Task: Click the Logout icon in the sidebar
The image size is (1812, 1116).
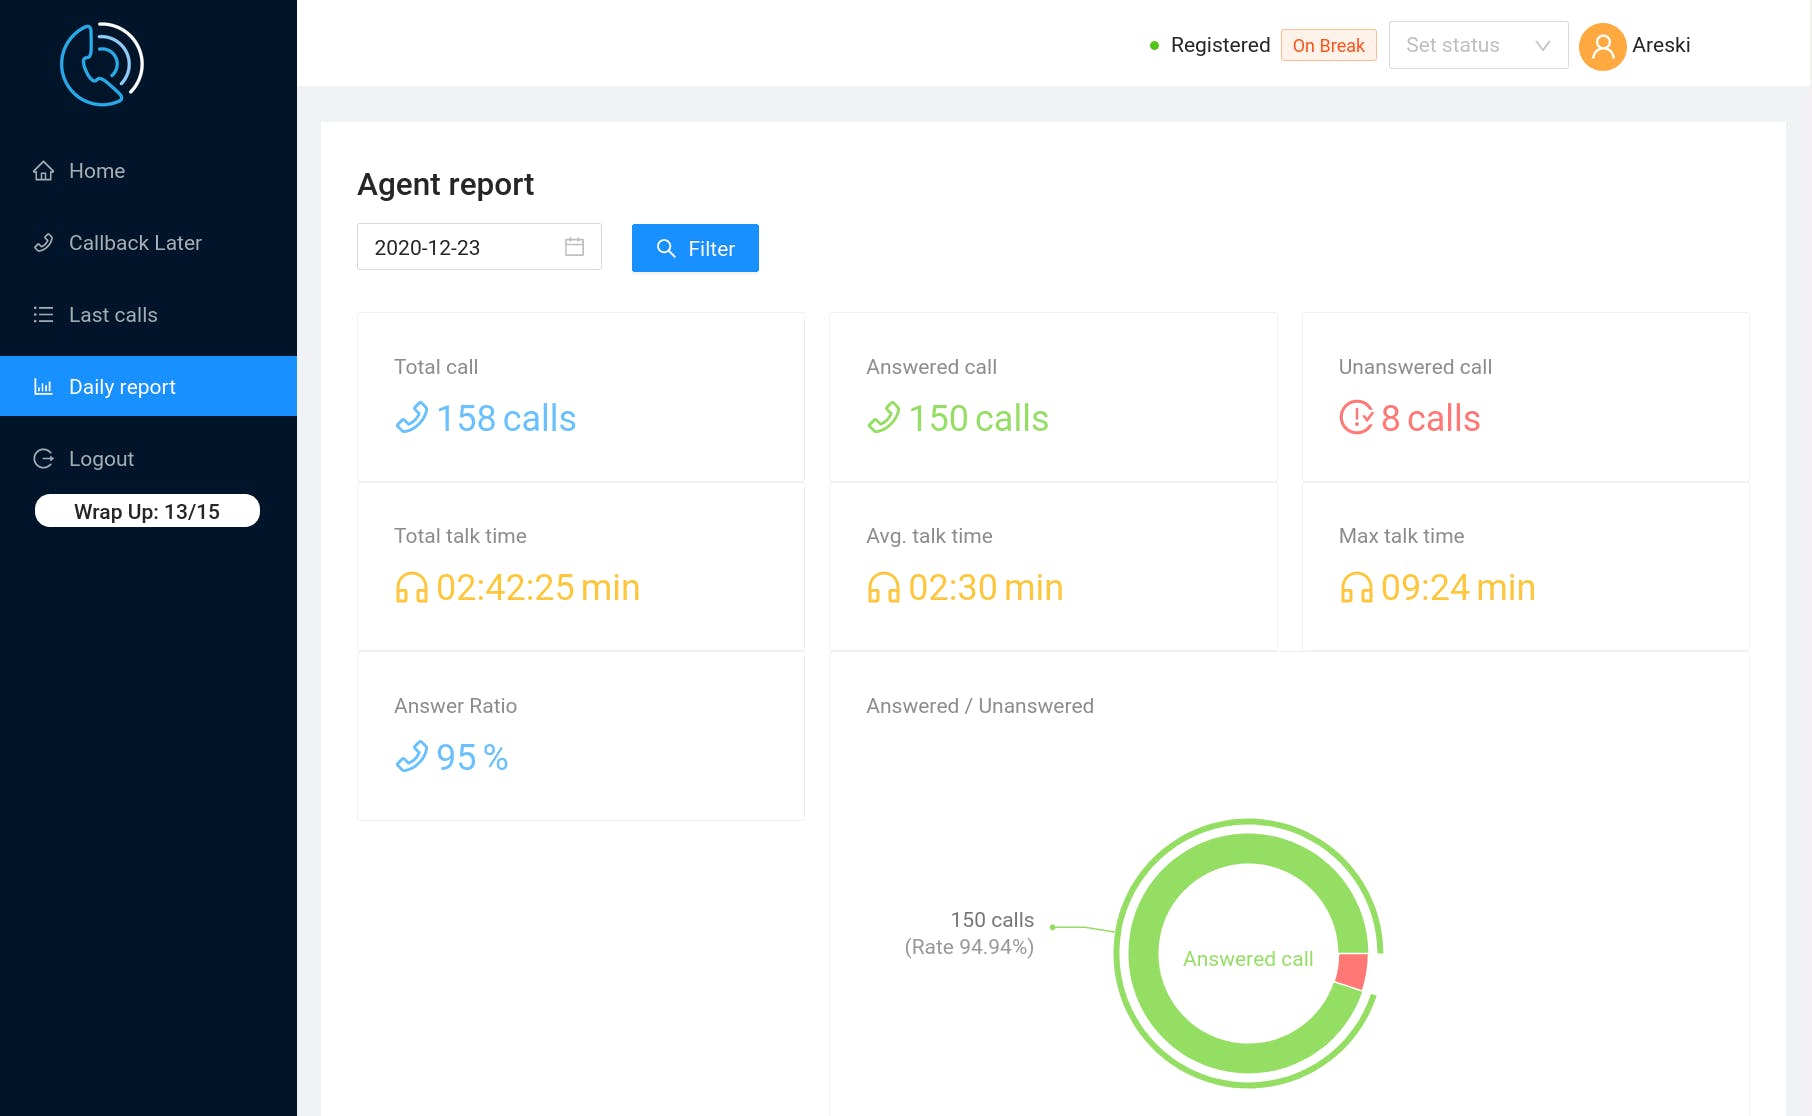Action: coord(43,459)
